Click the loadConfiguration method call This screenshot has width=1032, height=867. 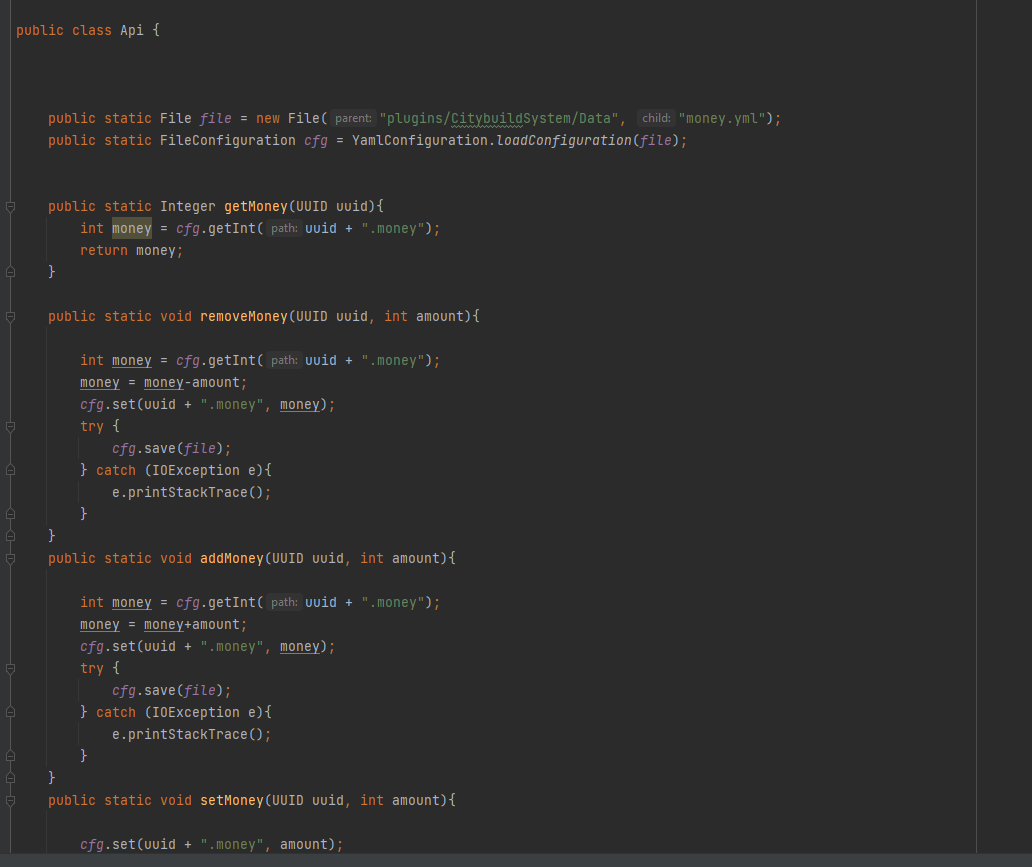(x=563, y=141)
